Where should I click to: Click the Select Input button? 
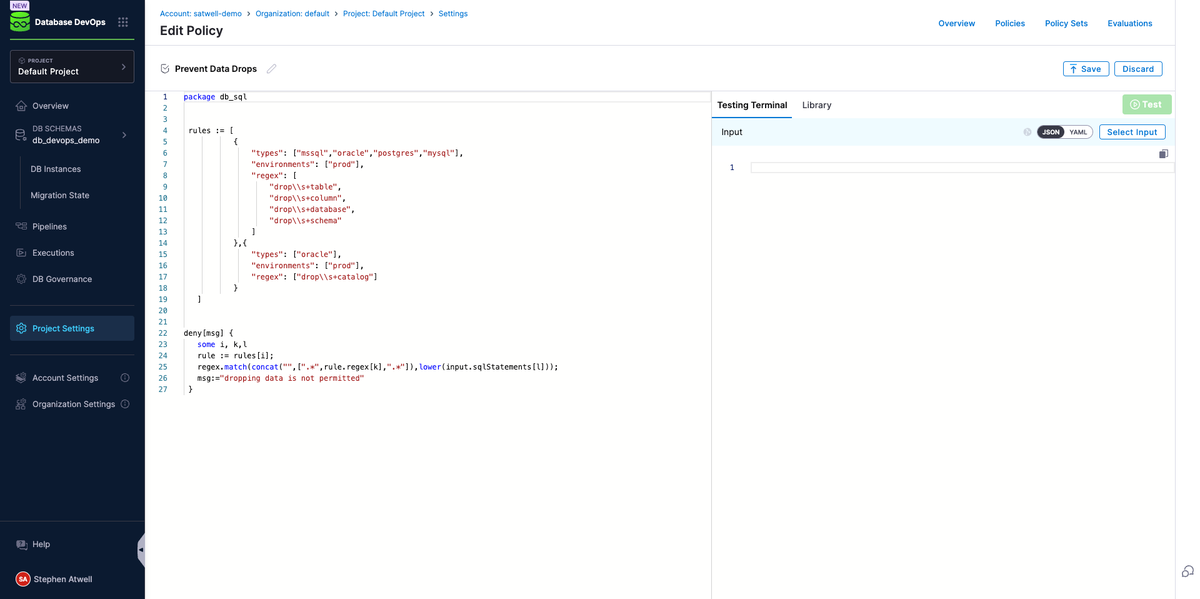pos(1132,132)
